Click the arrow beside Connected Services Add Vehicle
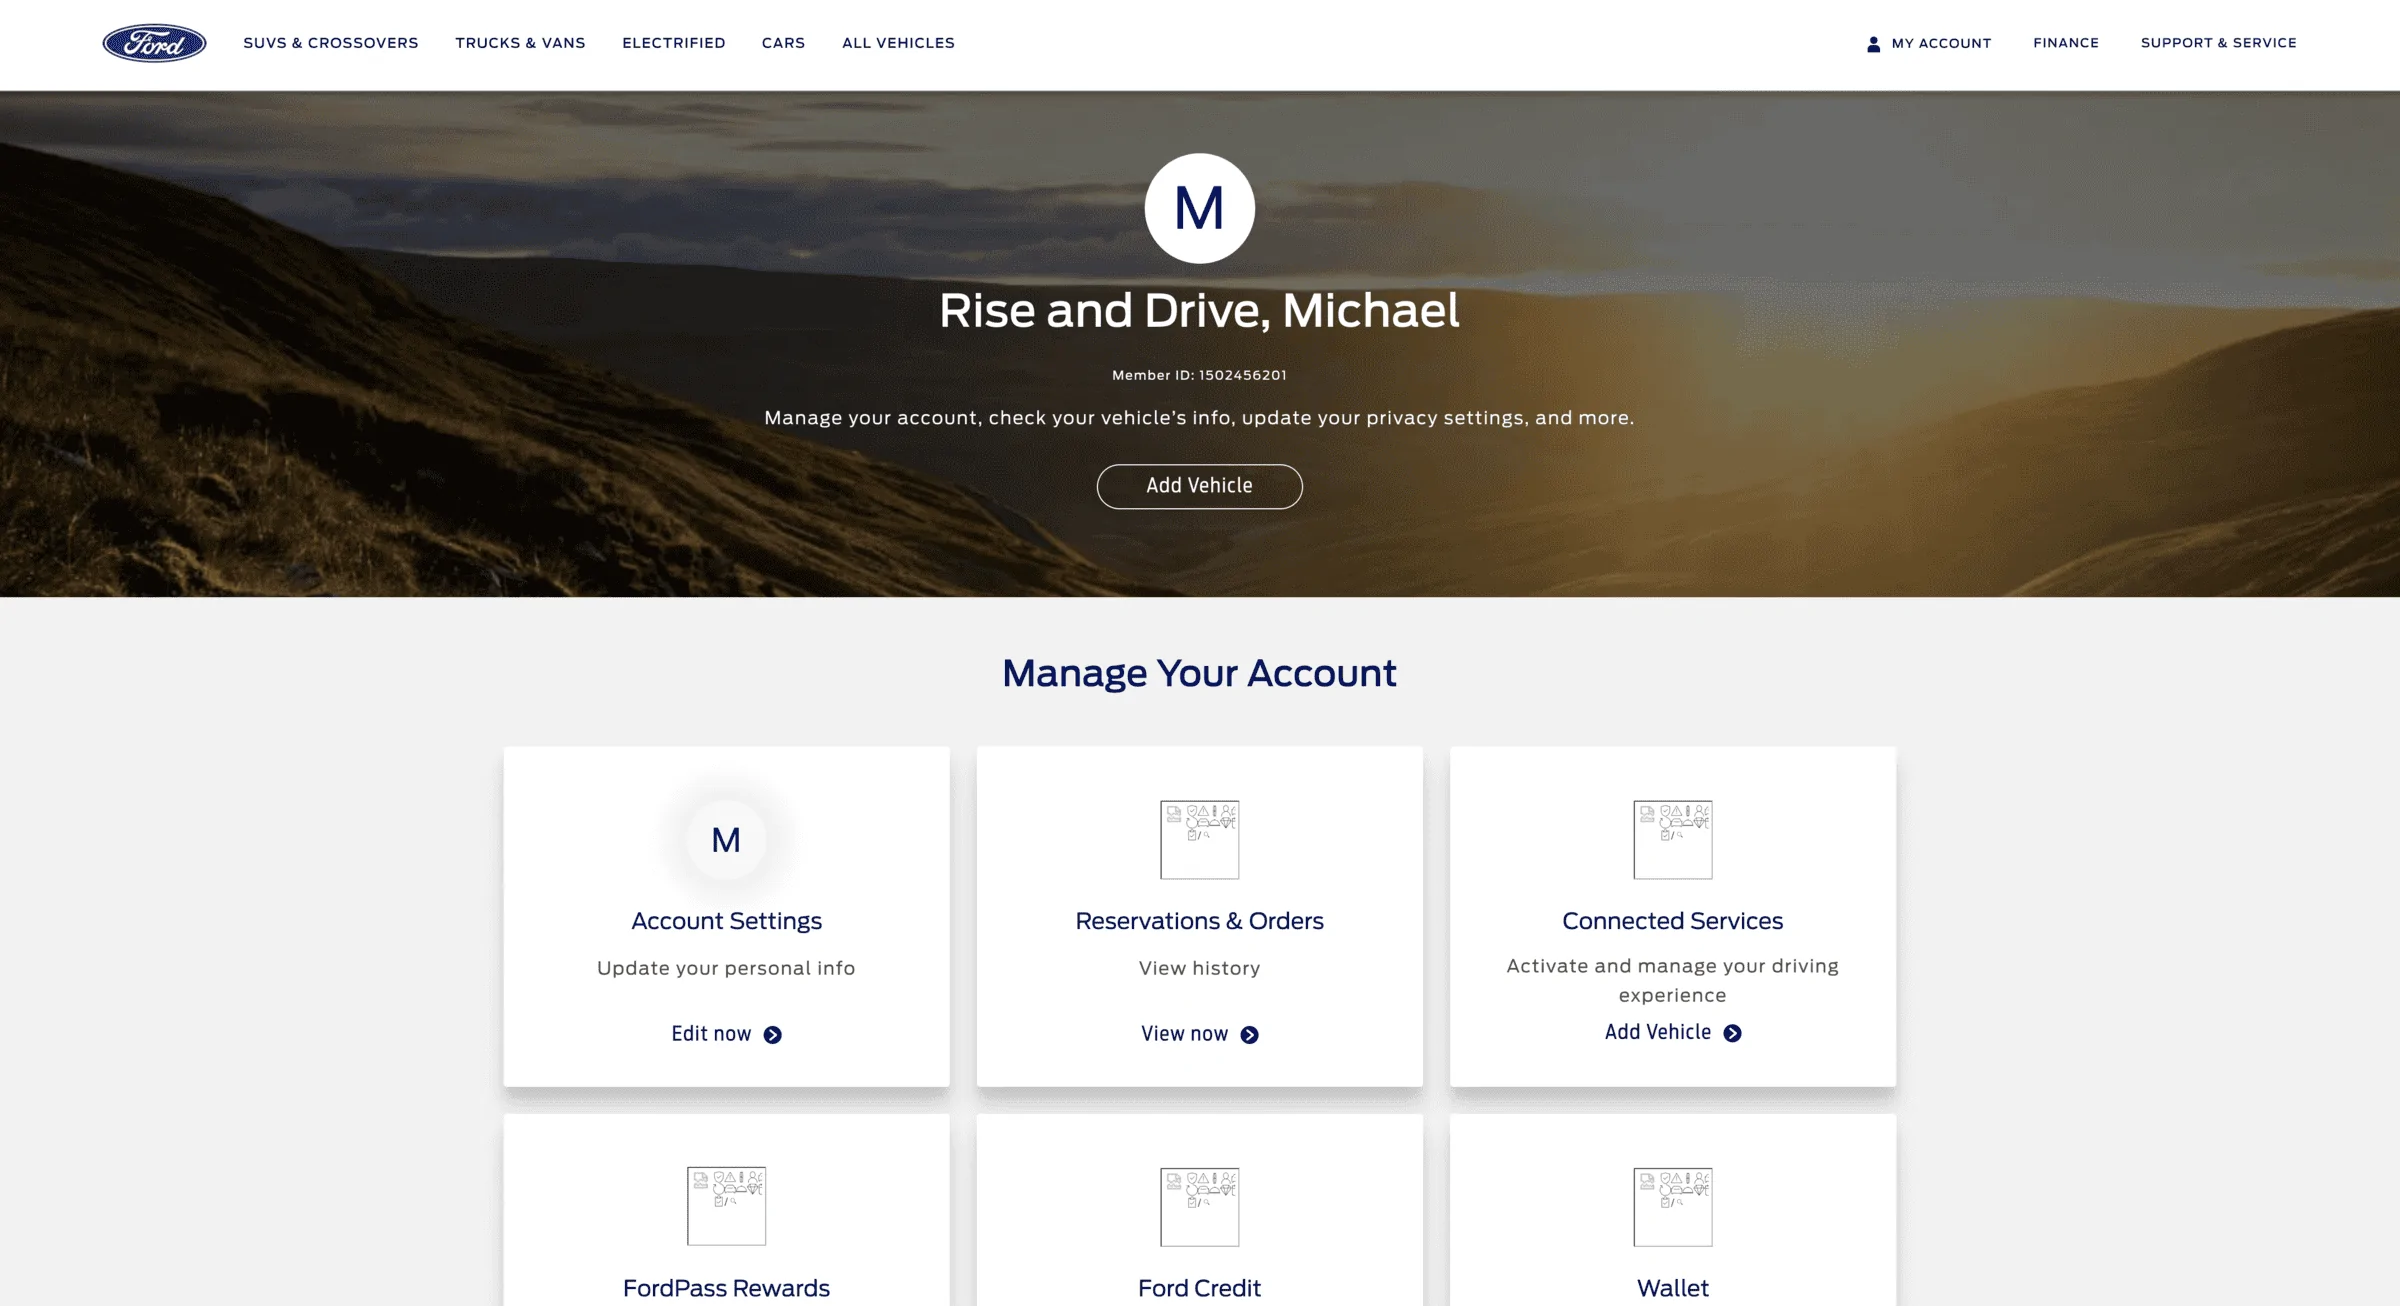The width and height of the screenshot is (2400, 1306). [1732, 1033]
